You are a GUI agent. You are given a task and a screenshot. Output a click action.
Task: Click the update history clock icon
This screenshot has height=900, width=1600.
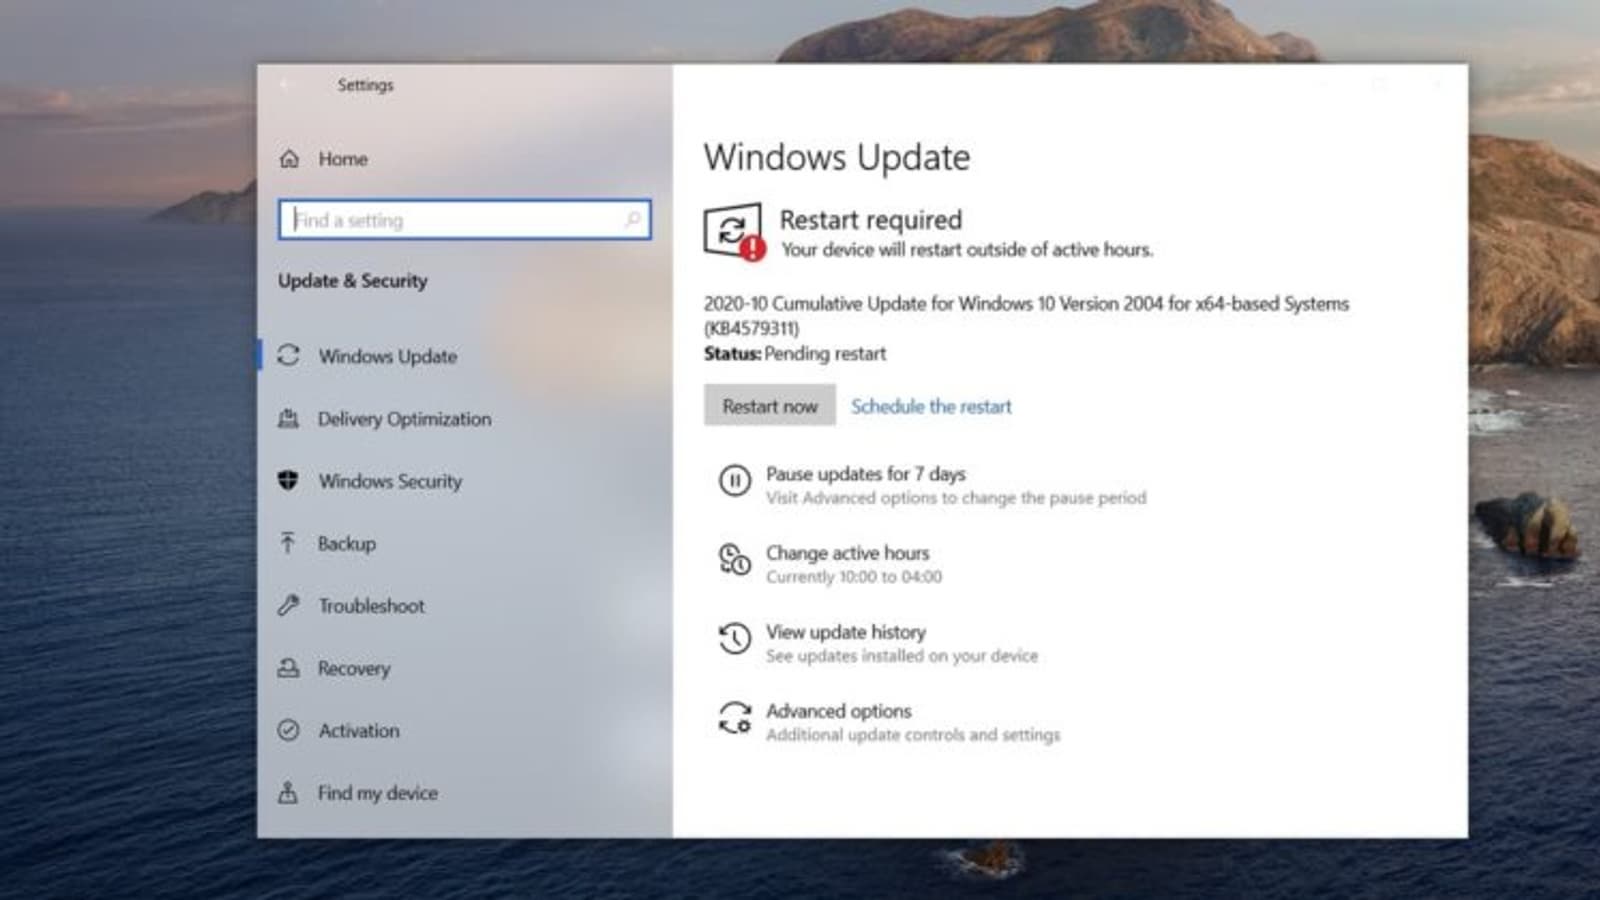pos(735,638)
